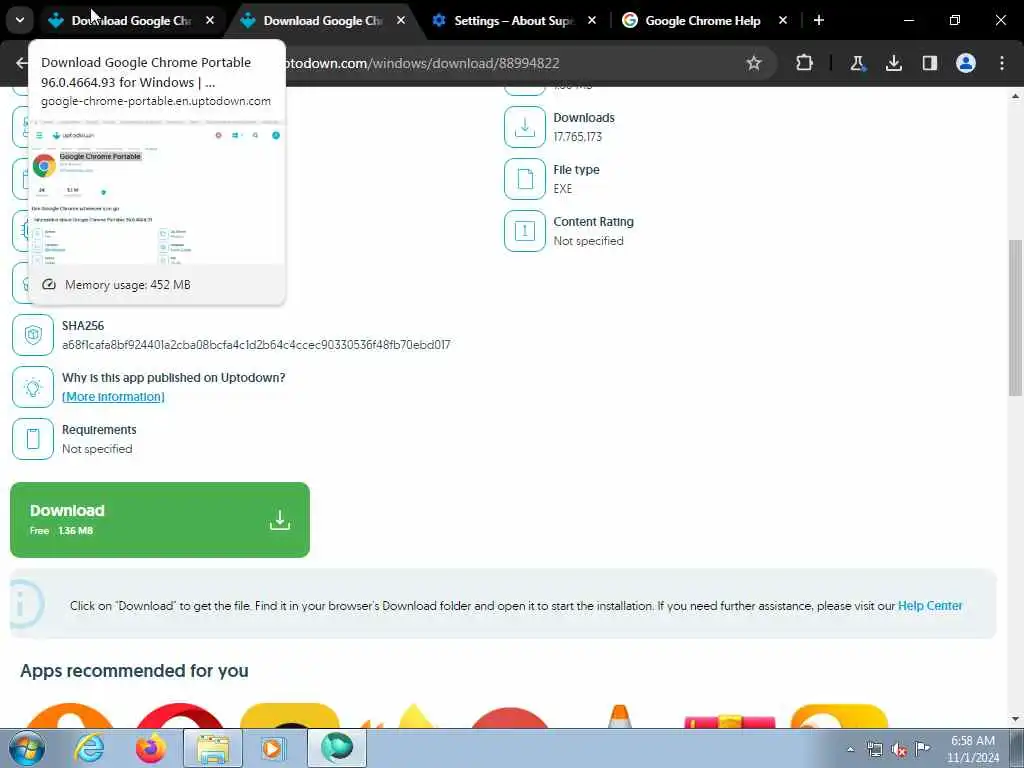Click the SHA256 shield icon
This screenshot has width=1024, height=768.
(33, 335)
